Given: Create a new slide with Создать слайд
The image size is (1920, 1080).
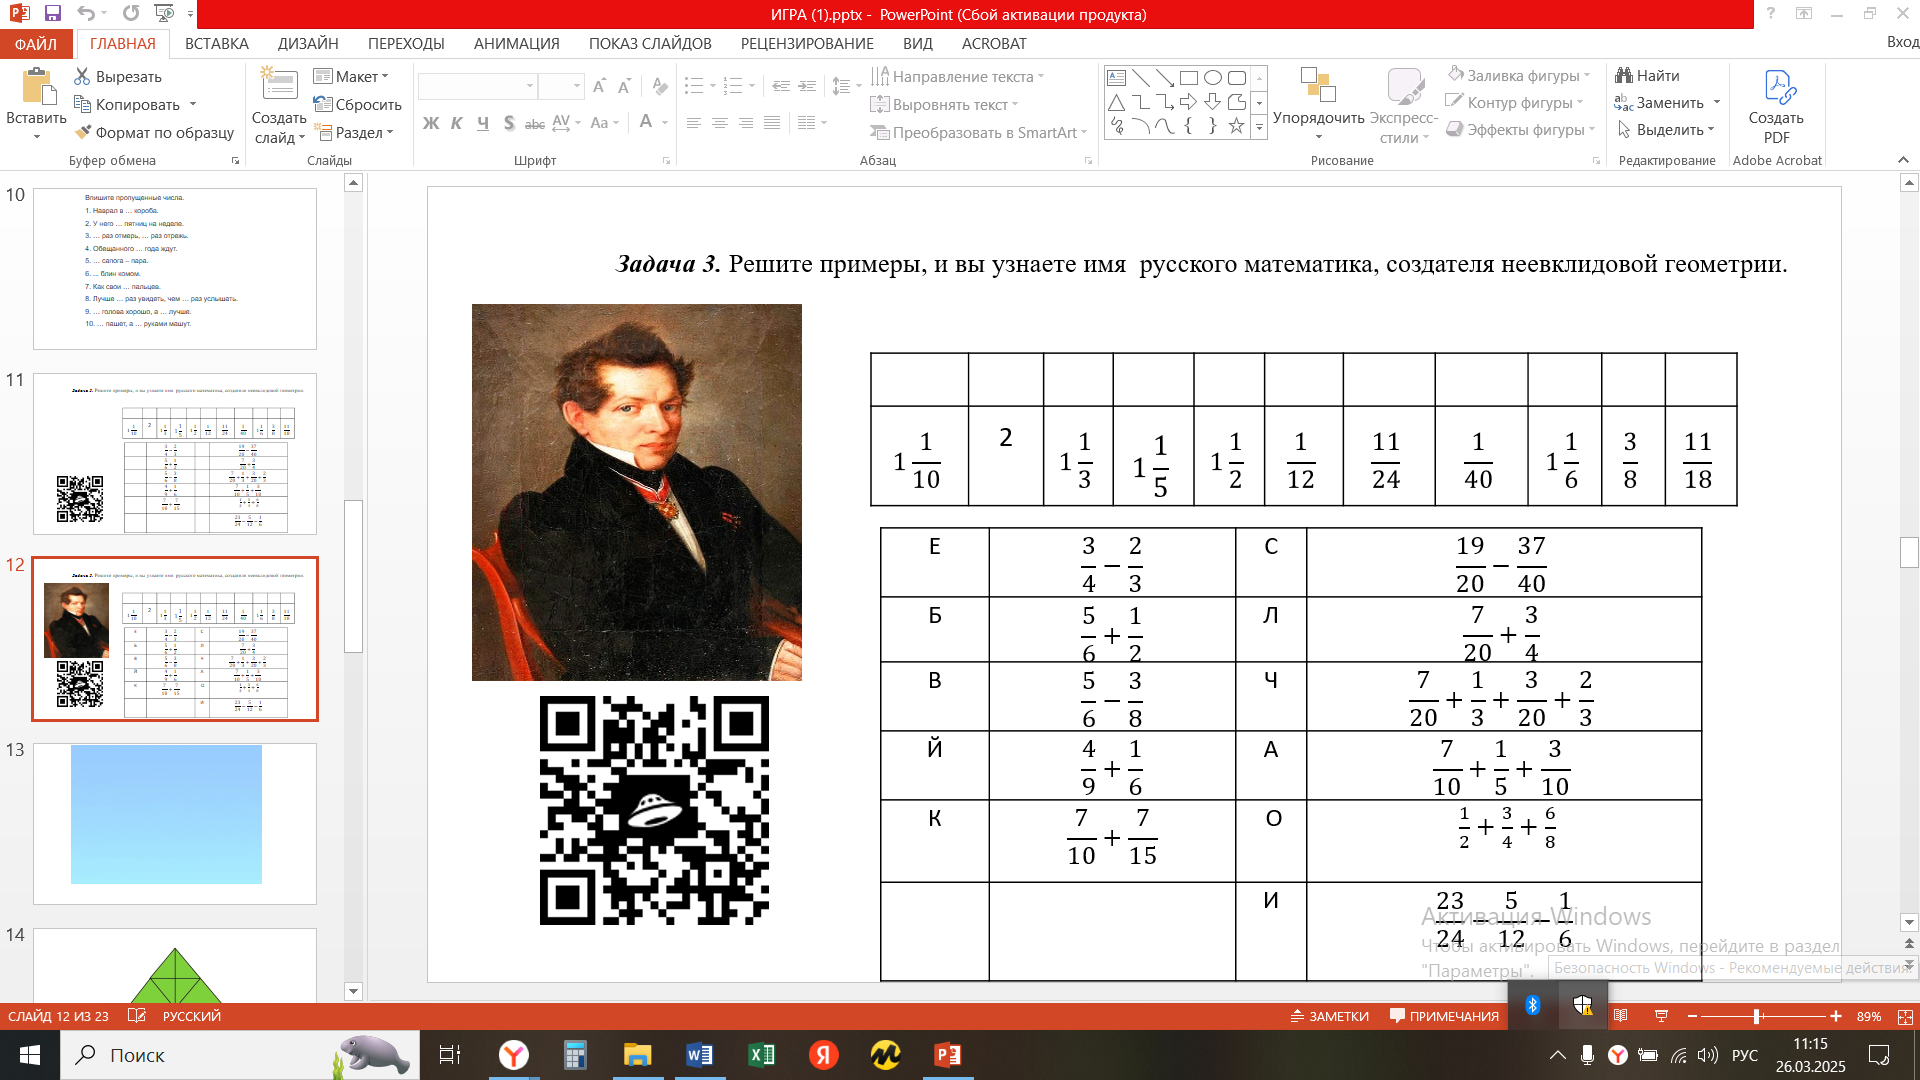Looking at the screenshot, I should (x=279, y=105).
